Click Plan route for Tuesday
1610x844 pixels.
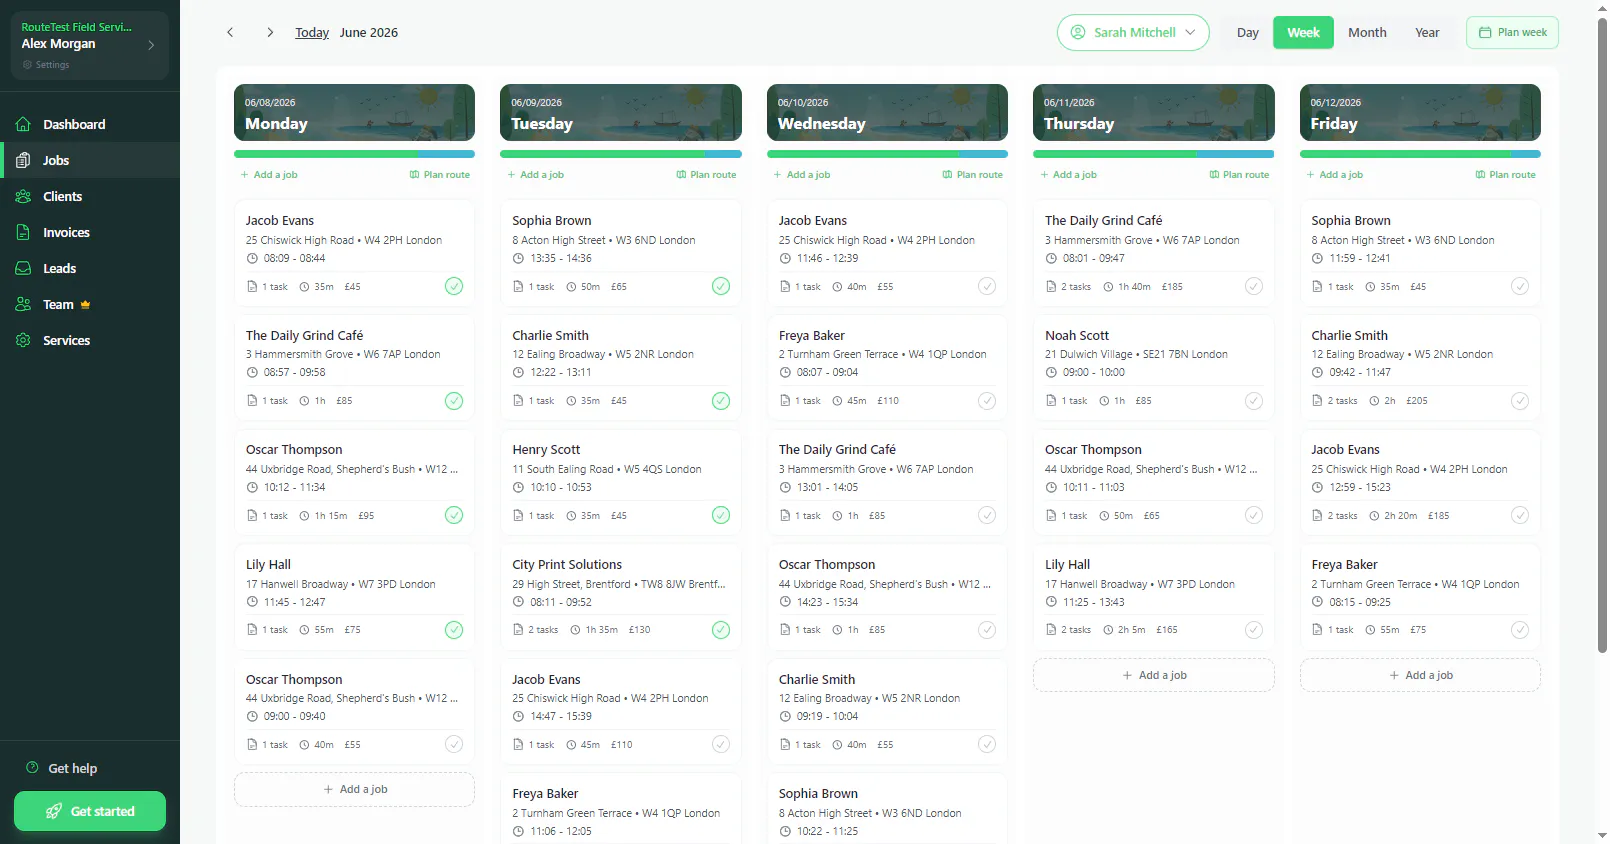point(706,174)
